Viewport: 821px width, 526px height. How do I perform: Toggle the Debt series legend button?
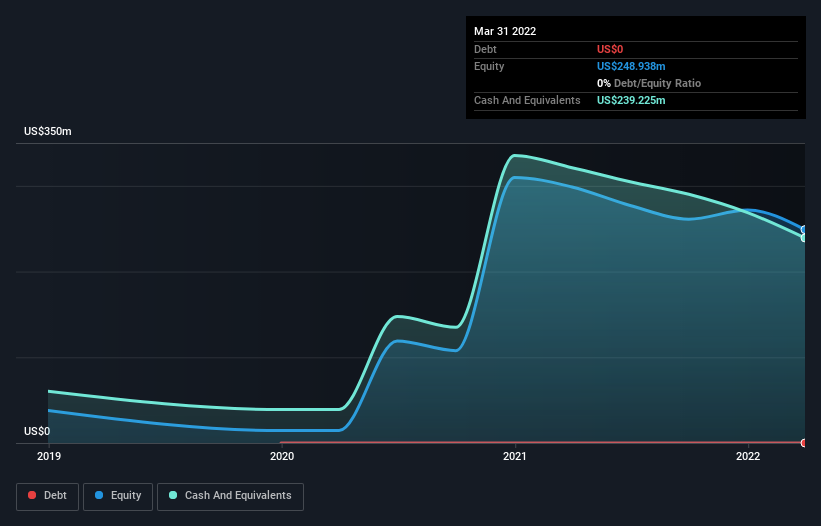click(47, 496)
